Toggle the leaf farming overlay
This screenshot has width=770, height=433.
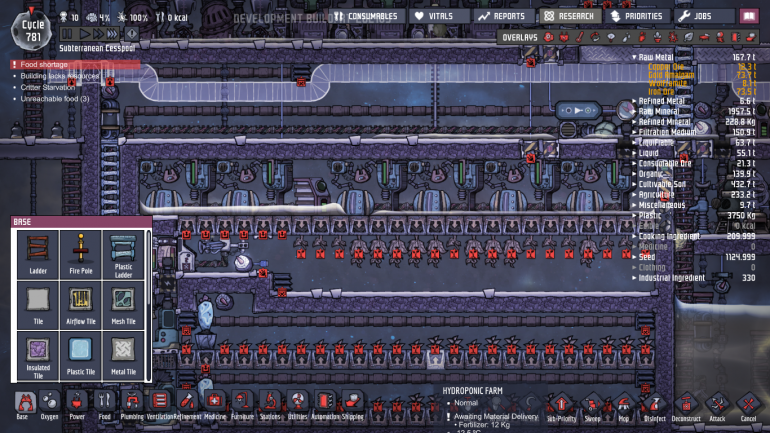(689, 37)
